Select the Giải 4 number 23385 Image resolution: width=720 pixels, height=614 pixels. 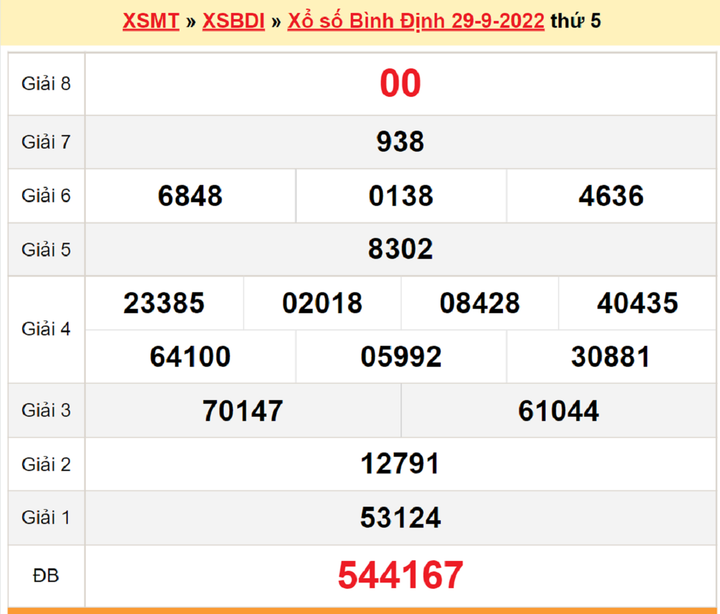pos(164,303)
